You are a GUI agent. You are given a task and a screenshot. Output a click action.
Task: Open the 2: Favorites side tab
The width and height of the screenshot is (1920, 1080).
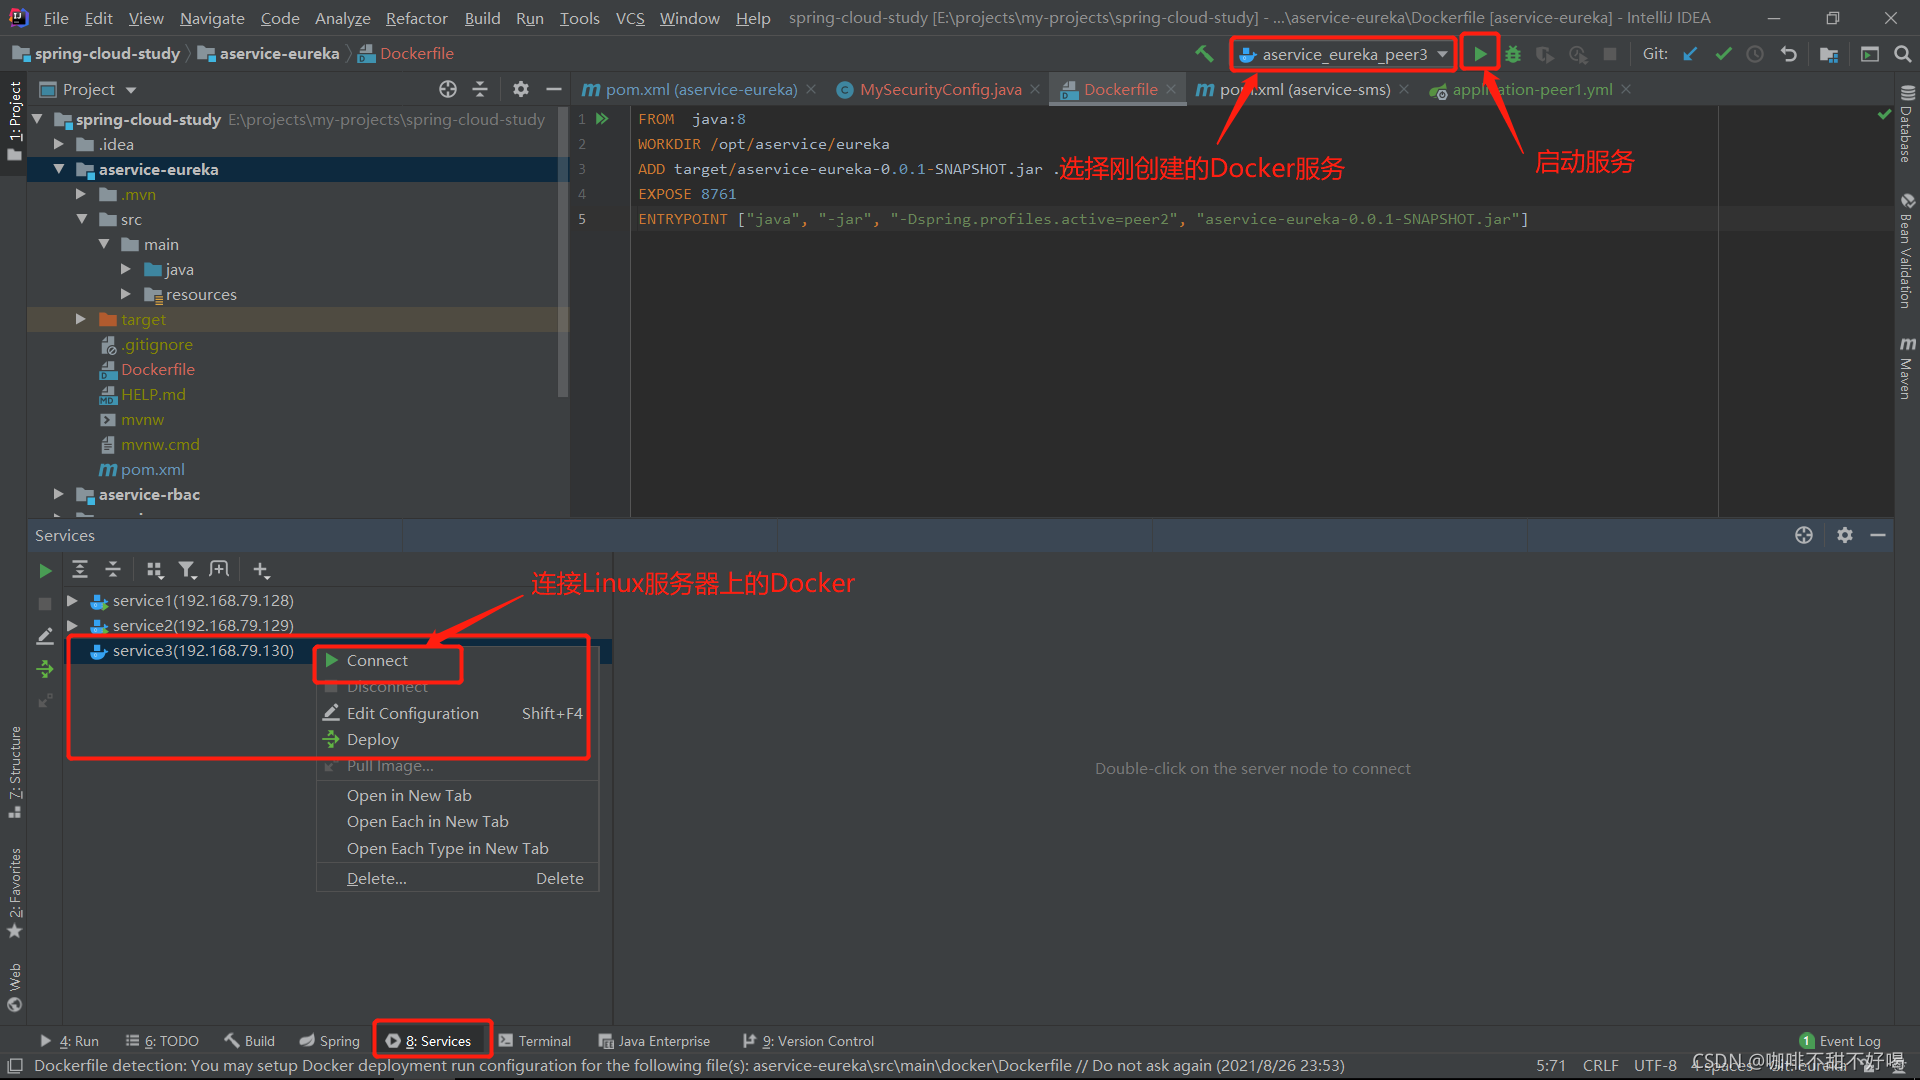15,892
